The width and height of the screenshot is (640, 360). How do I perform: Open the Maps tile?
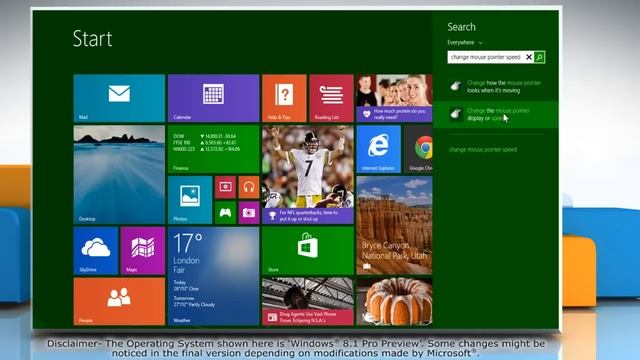click(143, 251)
